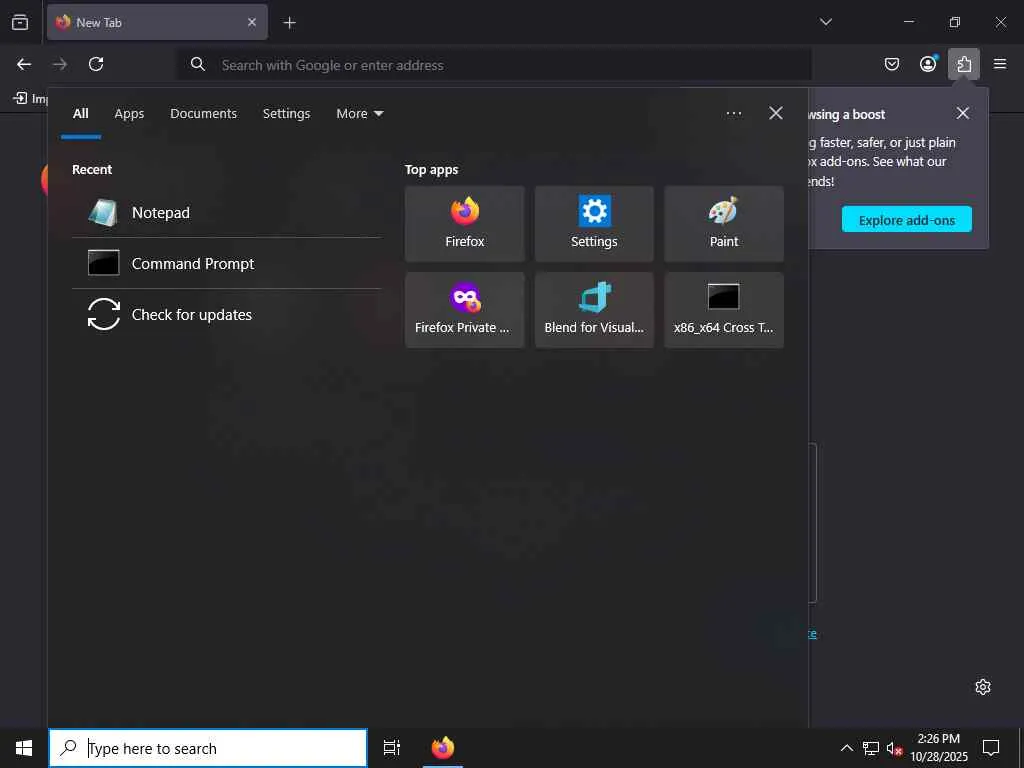Open Firefox Private Browsing tile
Screen dimensions: 1024x768
(x=464, y=310)
